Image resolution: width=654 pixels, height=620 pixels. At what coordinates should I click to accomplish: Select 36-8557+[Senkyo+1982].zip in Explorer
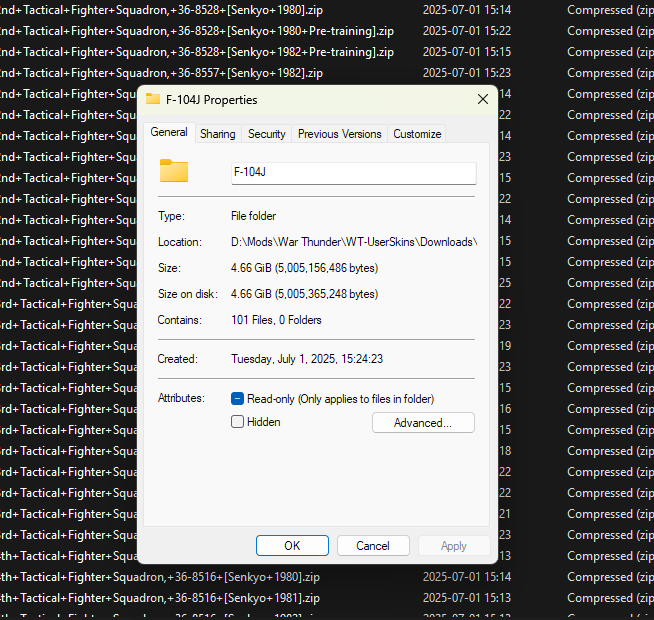point(161,73)
